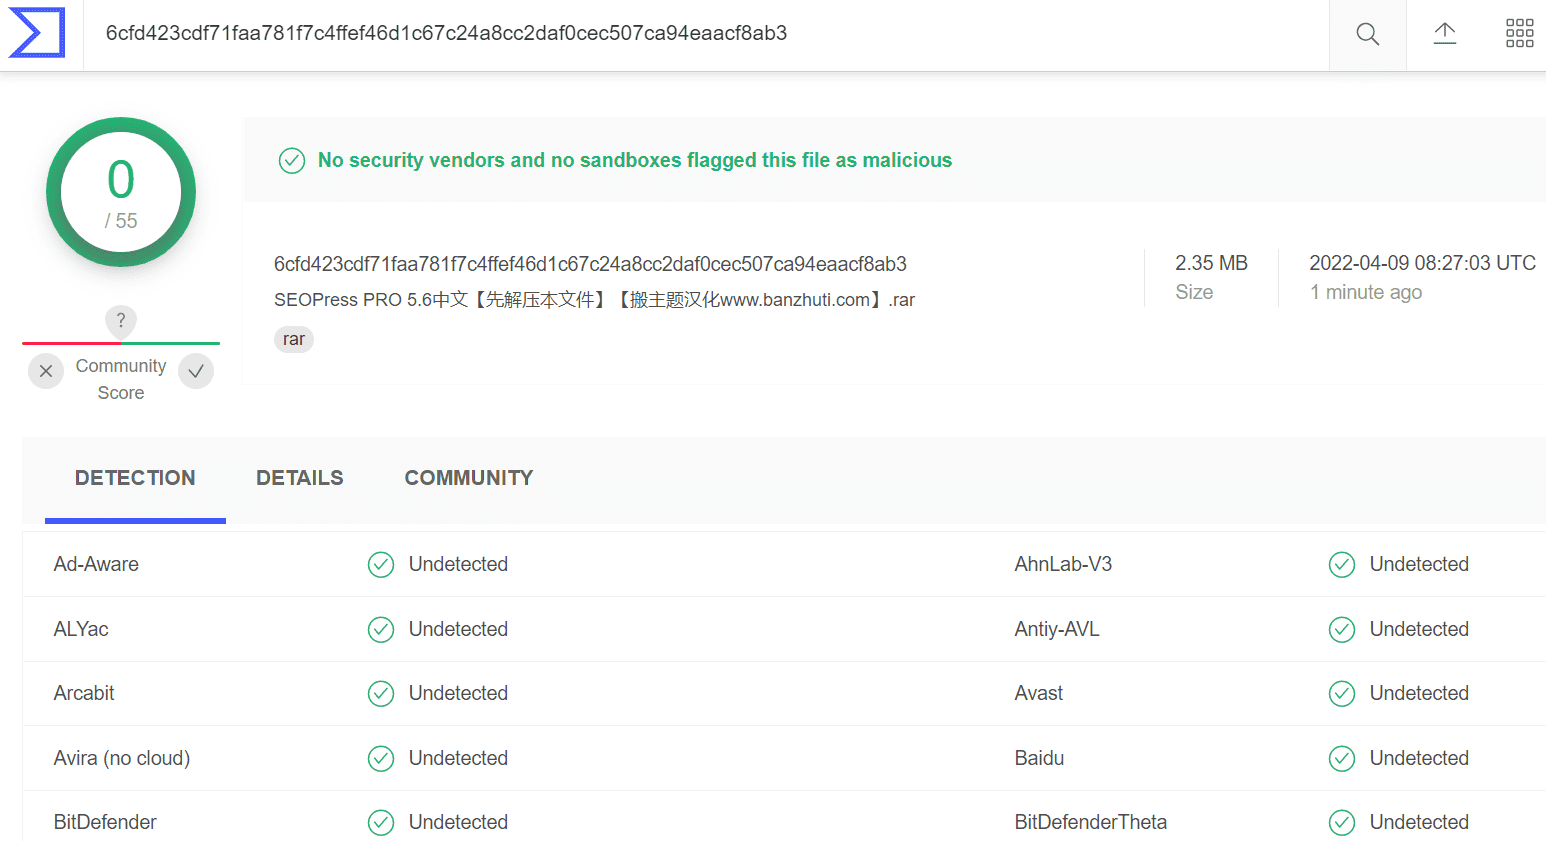The image size is (1546, 841).
Task: Click the BitDefender undetected check icon
Action: click(x=381, y=823)
